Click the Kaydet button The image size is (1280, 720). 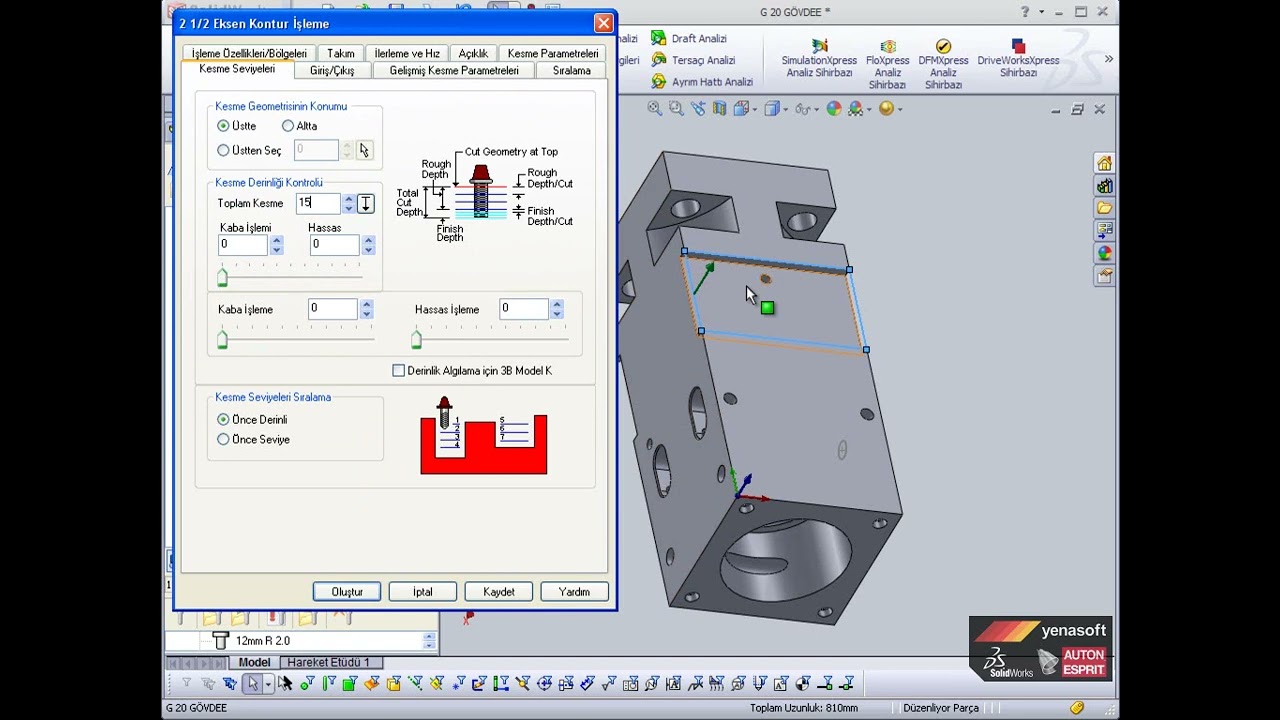click(499, 592)
